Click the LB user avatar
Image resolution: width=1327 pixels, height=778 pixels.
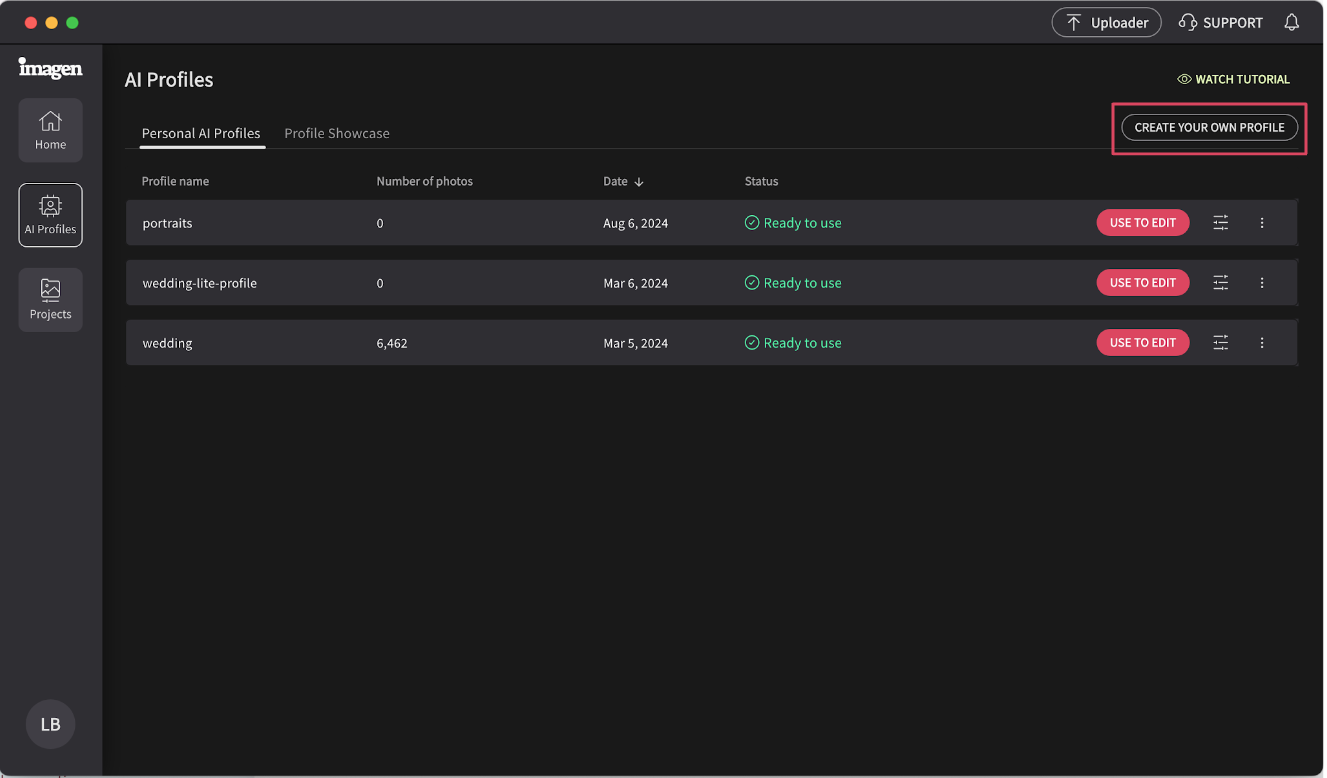coord(50,724)
